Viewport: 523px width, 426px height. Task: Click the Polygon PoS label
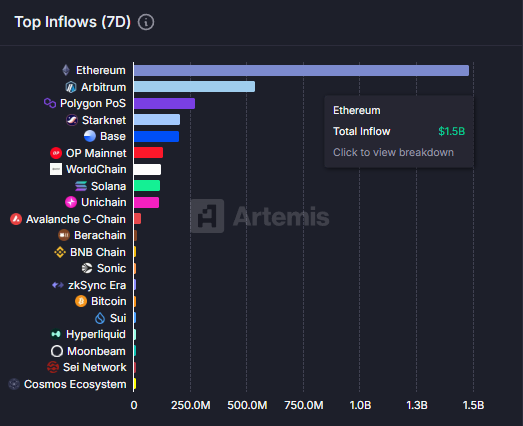(93, 103)
